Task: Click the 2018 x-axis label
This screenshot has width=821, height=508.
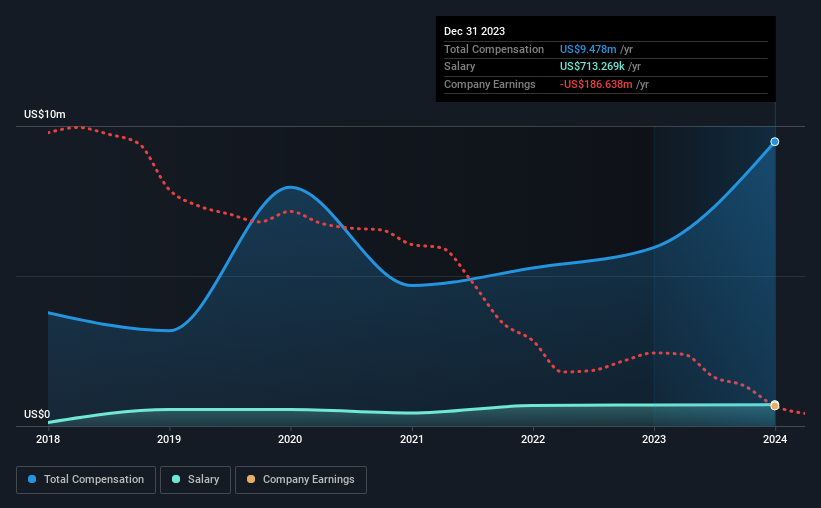Action: tap(48, 439)
